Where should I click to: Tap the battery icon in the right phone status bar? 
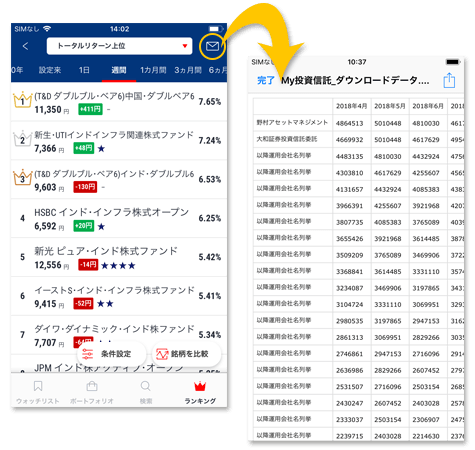pos(453,62)
